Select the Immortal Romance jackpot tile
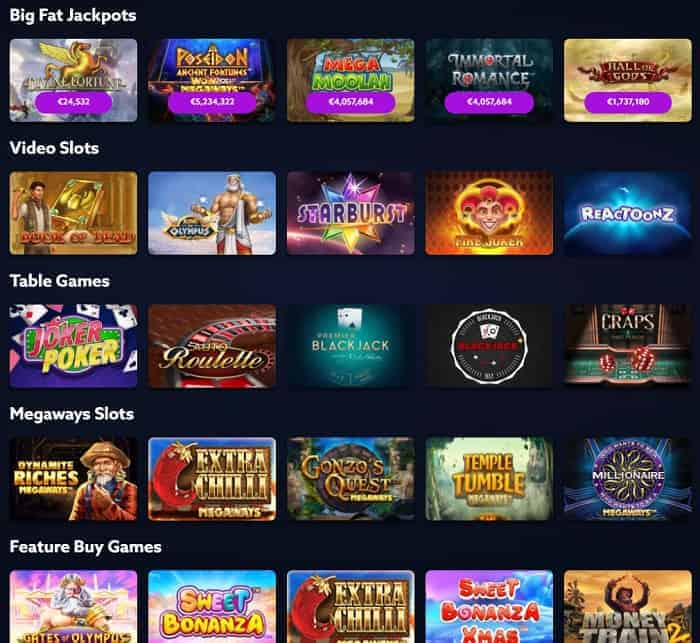Image resolution: width=700 pixels, height=643 pixels. 489,80
